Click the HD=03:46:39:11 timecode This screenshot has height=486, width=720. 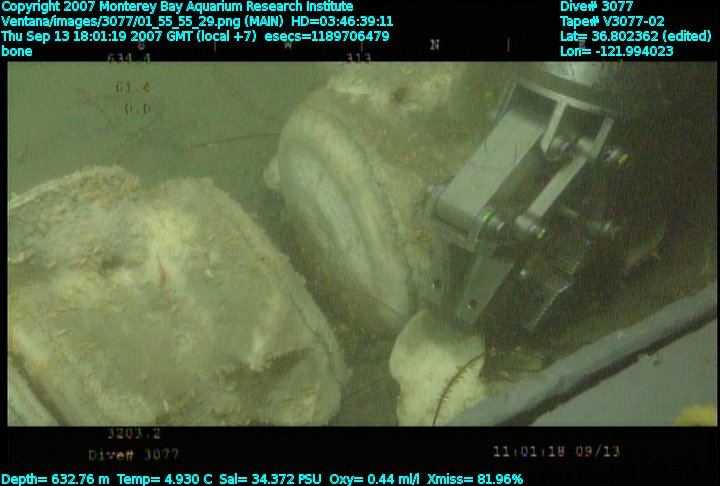click(342, 21)
